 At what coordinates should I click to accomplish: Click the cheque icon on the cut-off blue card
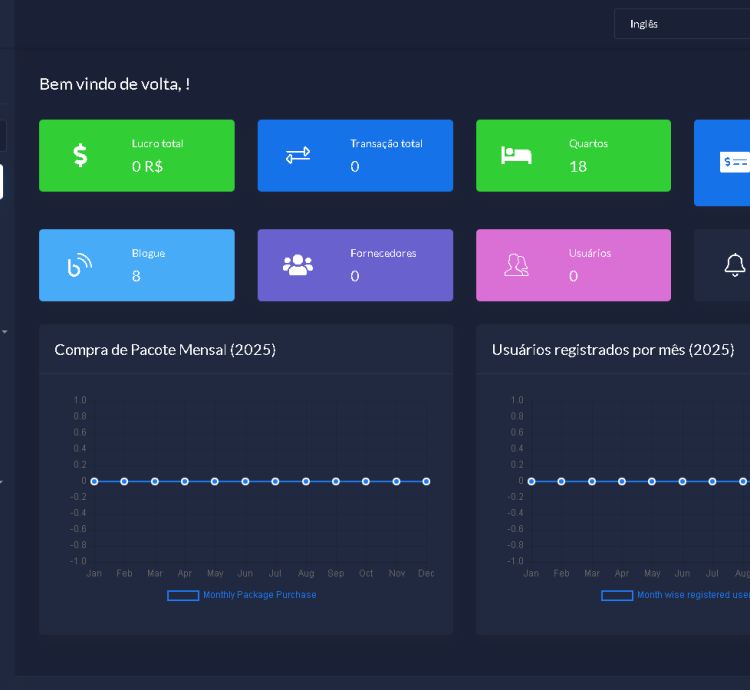(x=734, y=162)
